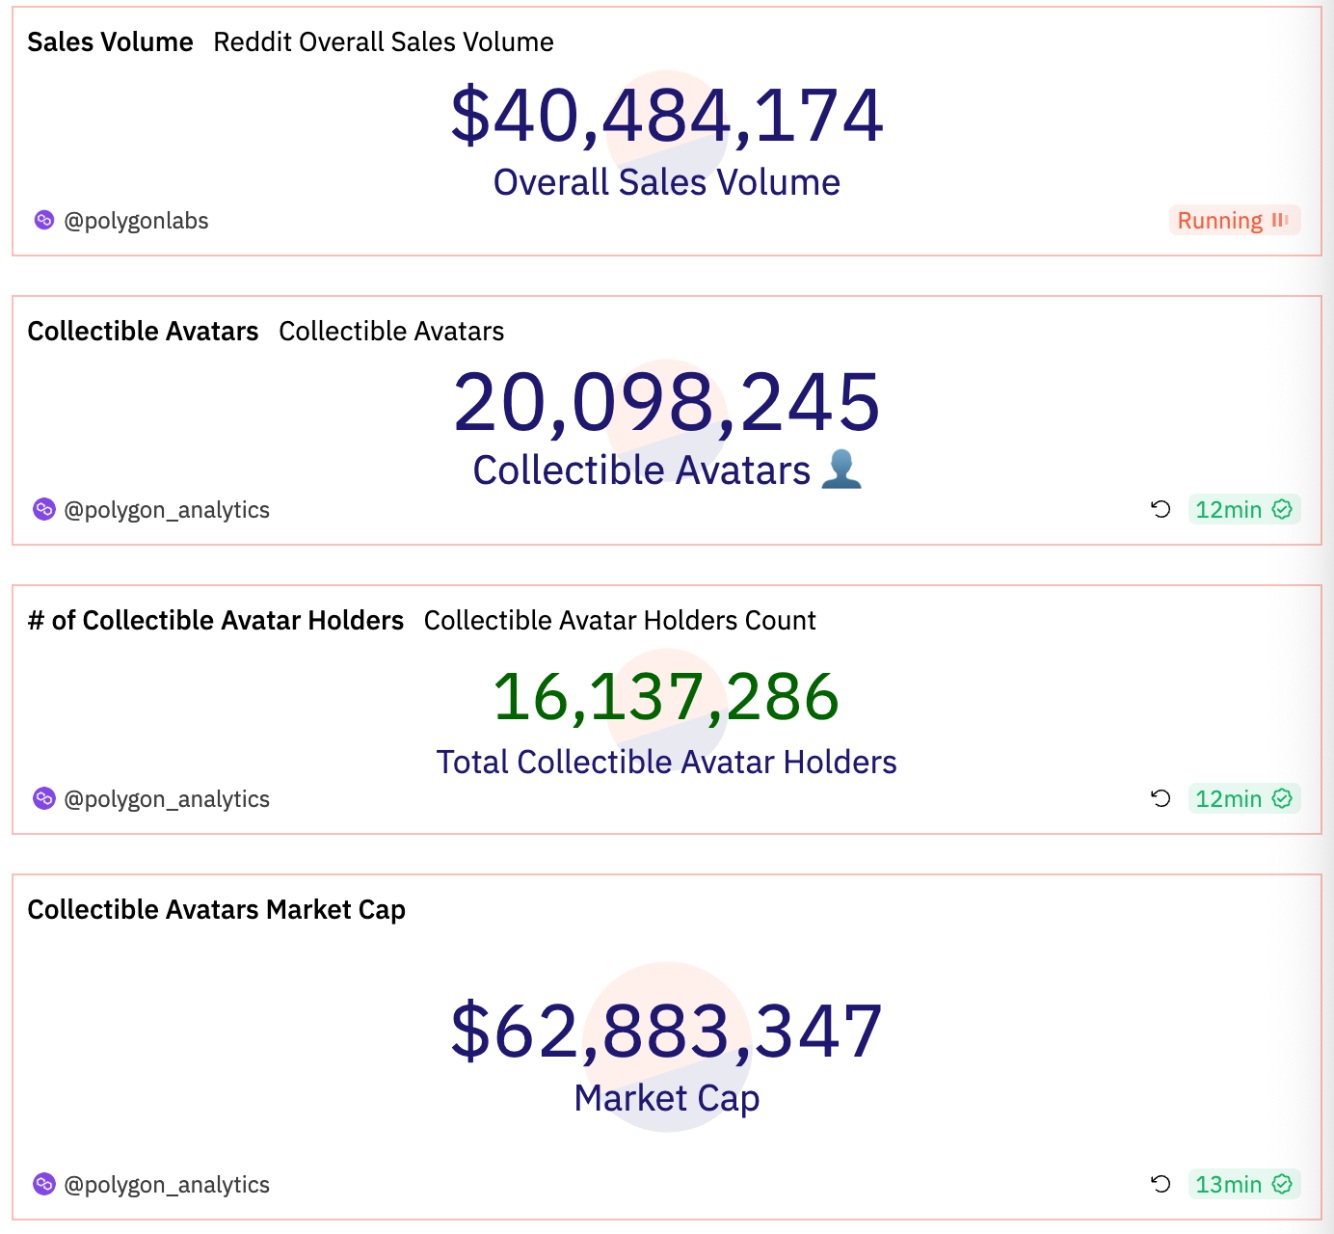This screenshot has height=1234, width=1334.
Task: Click the Running status indicator
Action: click(x=1234, y=220)
